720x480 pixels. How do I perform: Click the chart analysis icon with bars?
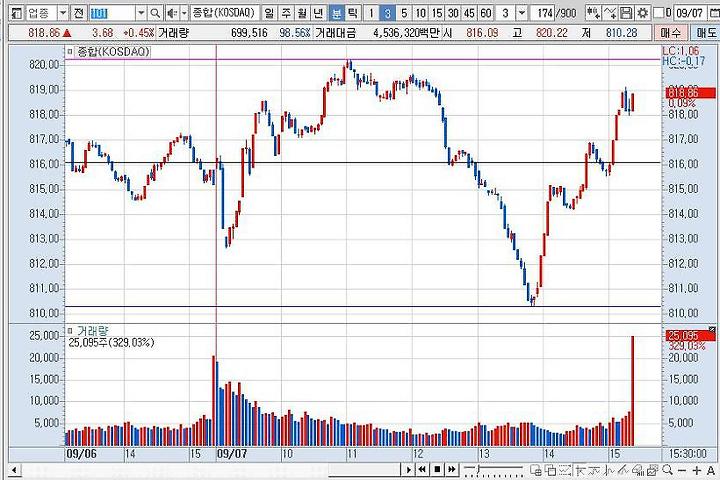click(638, 470)
